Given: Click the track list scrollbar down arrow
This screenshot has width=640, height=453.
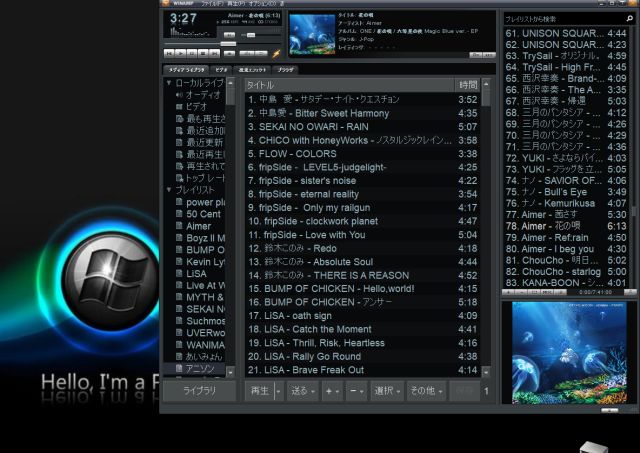Looking at the screenshot, I should coord(486,372).
